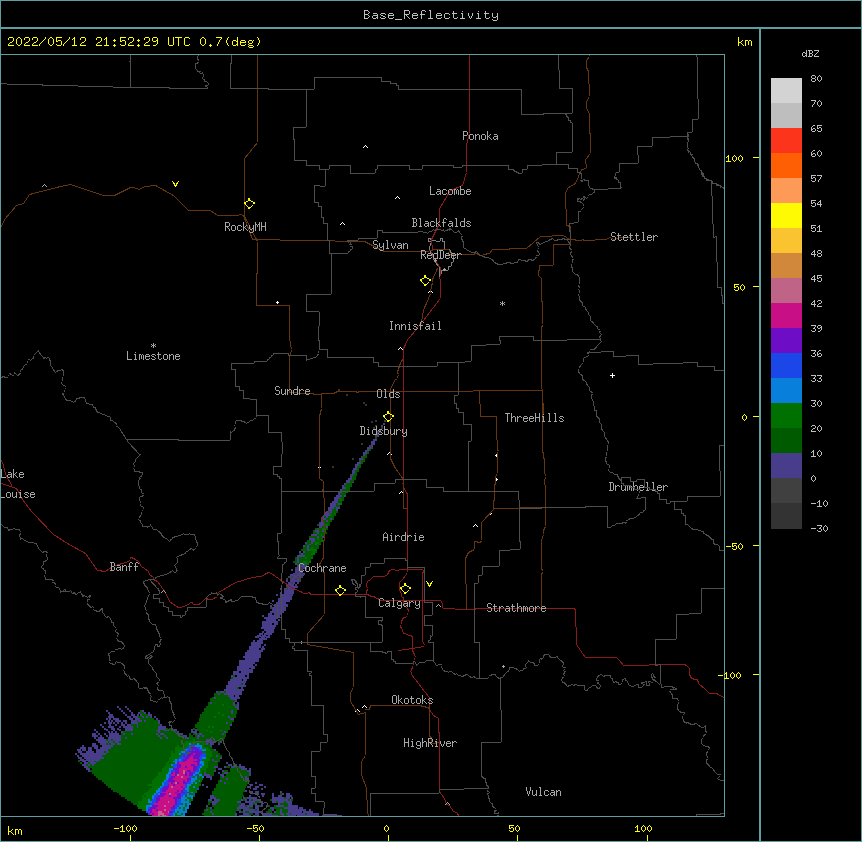The image size is (862, 842).
Task: Click the Ponoka city label
Action: pyautogui.click(x=480, y=136)
